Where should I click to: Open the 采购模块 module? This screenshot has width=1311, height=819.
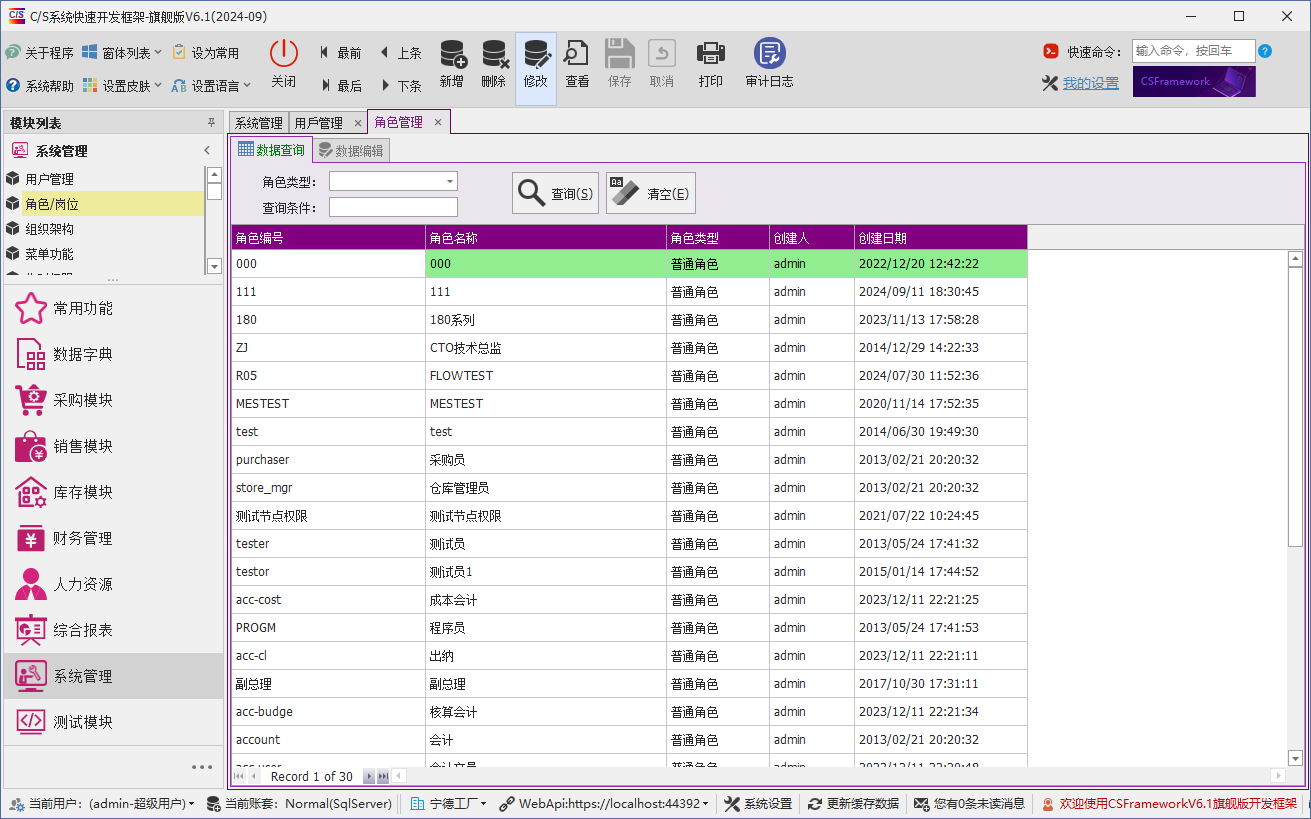pyautogui.click(x=113, y=401)
